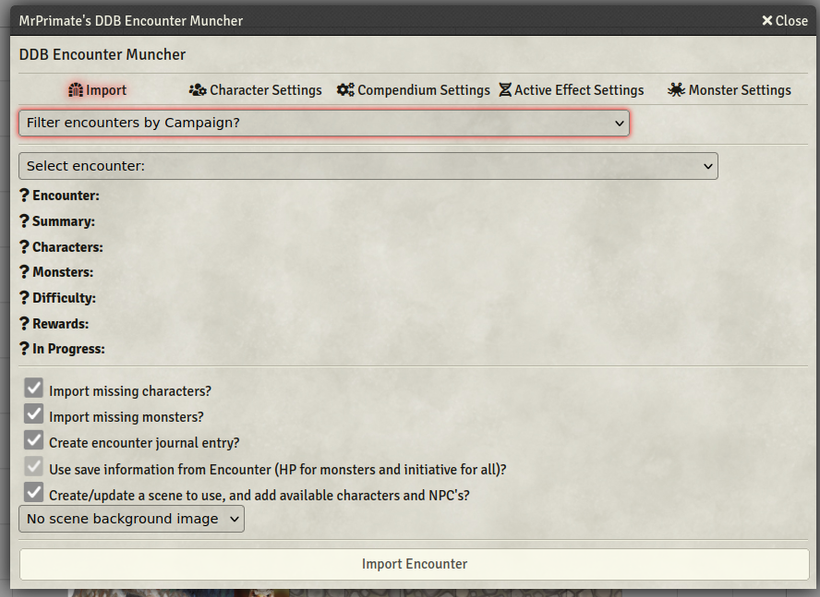Viewport: 820px width, 597px height.
Task: Click the Character Settings users icon
Action: (197, 90)
